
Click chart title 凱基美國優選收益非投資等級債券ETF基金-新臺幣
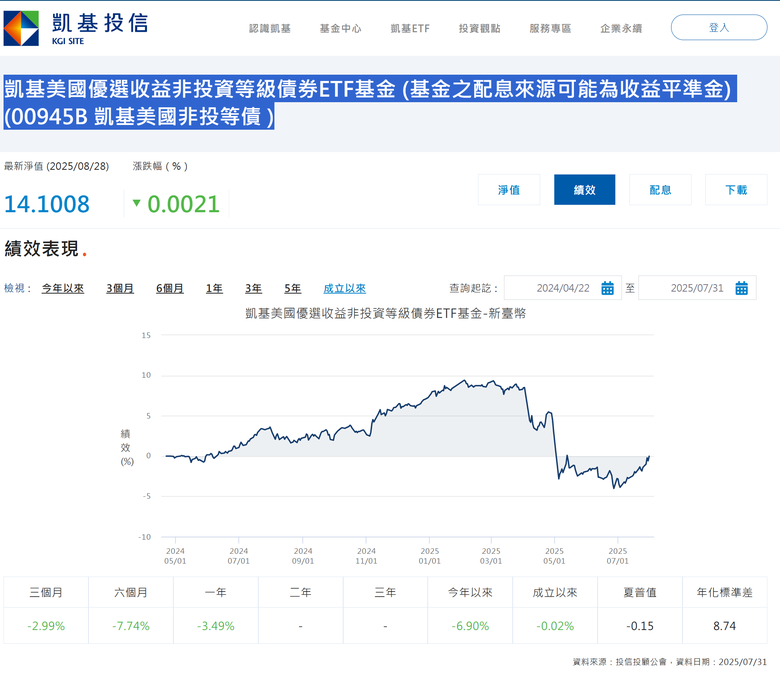(x=386, y=313)
